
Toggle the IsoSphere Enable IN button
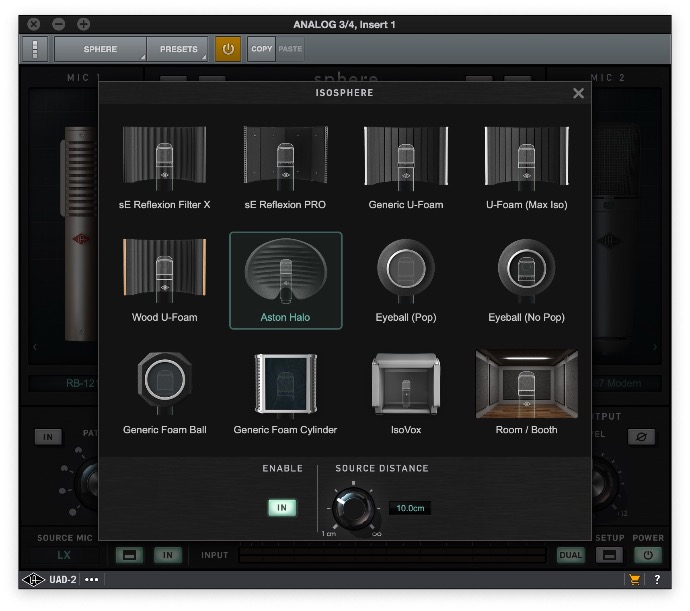[282, 508]
